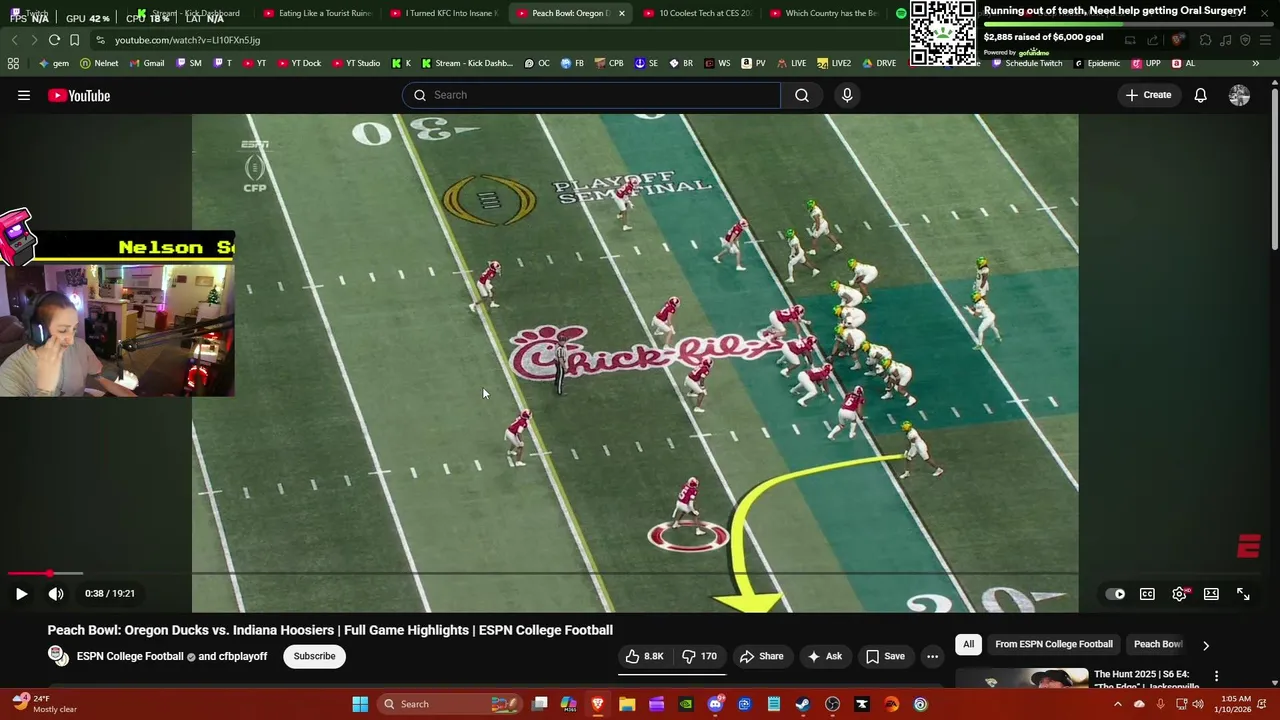Viewport: 1280px width, 720px height.
Task: Click the browser address bar URL
Action: click(187, 40)
